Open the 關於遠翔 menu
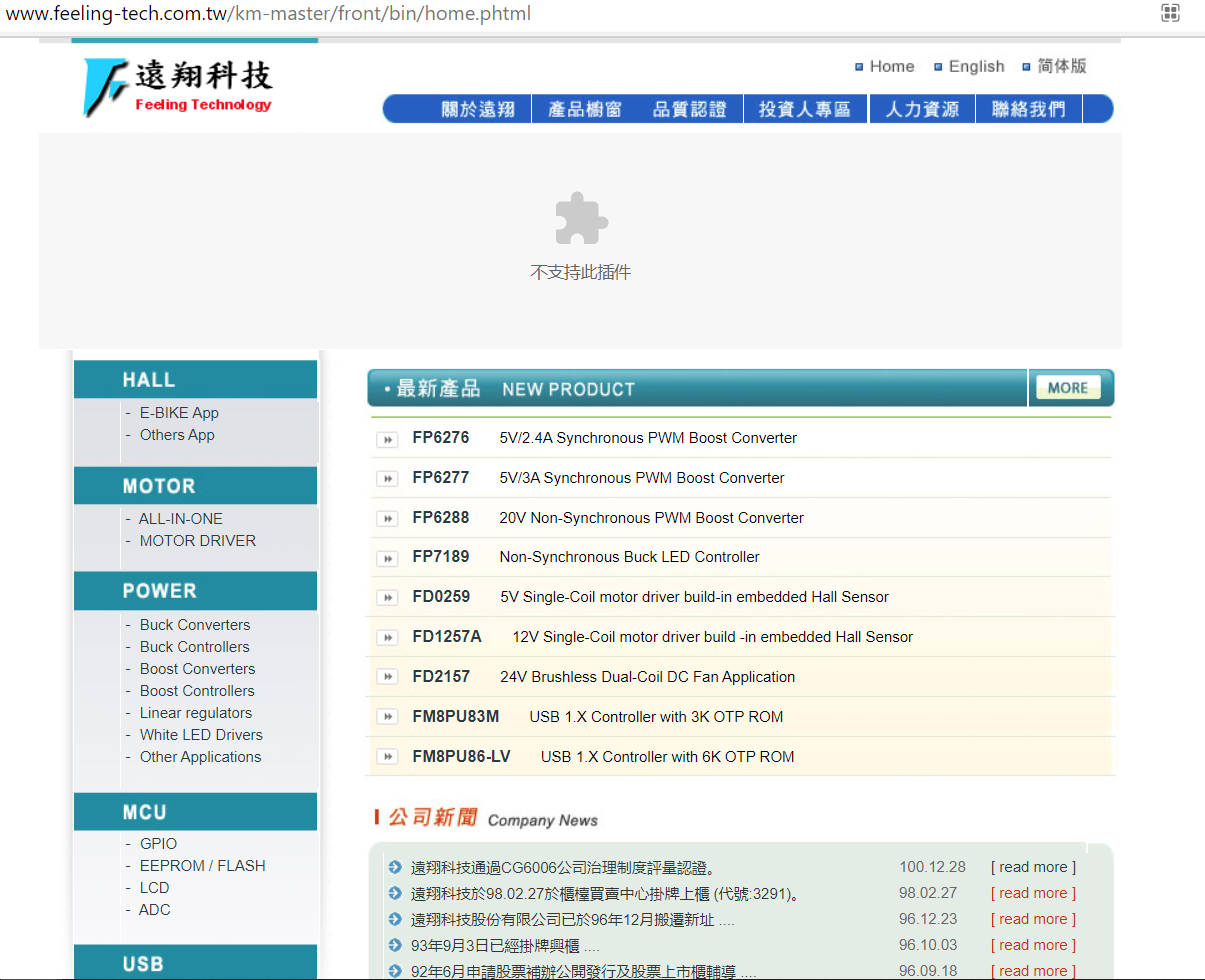 point(478,109)
